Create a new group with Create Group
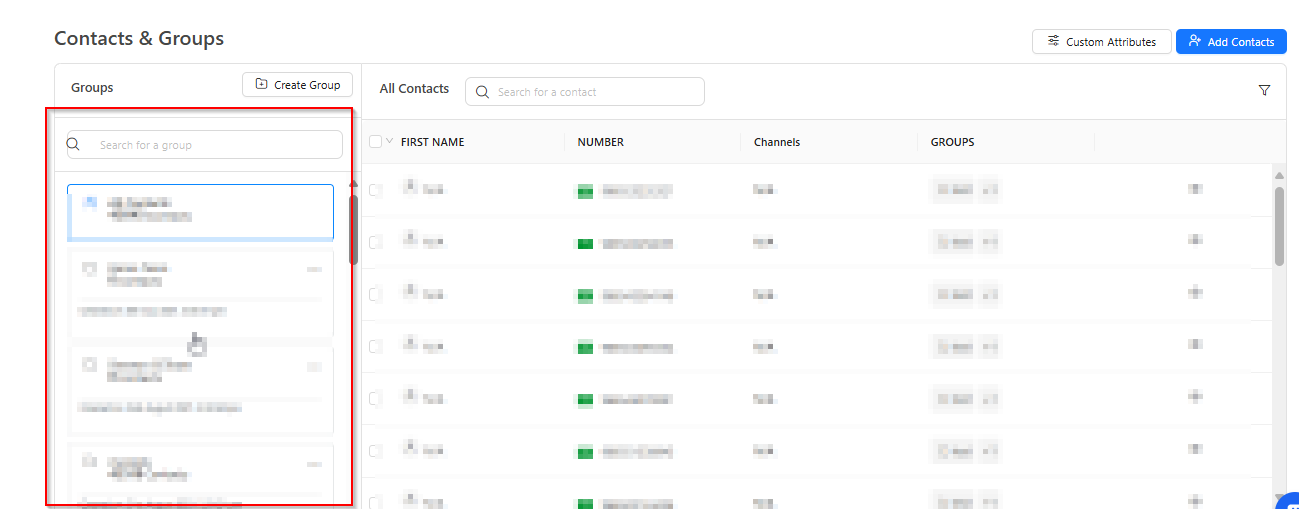 tap(297, 85)
